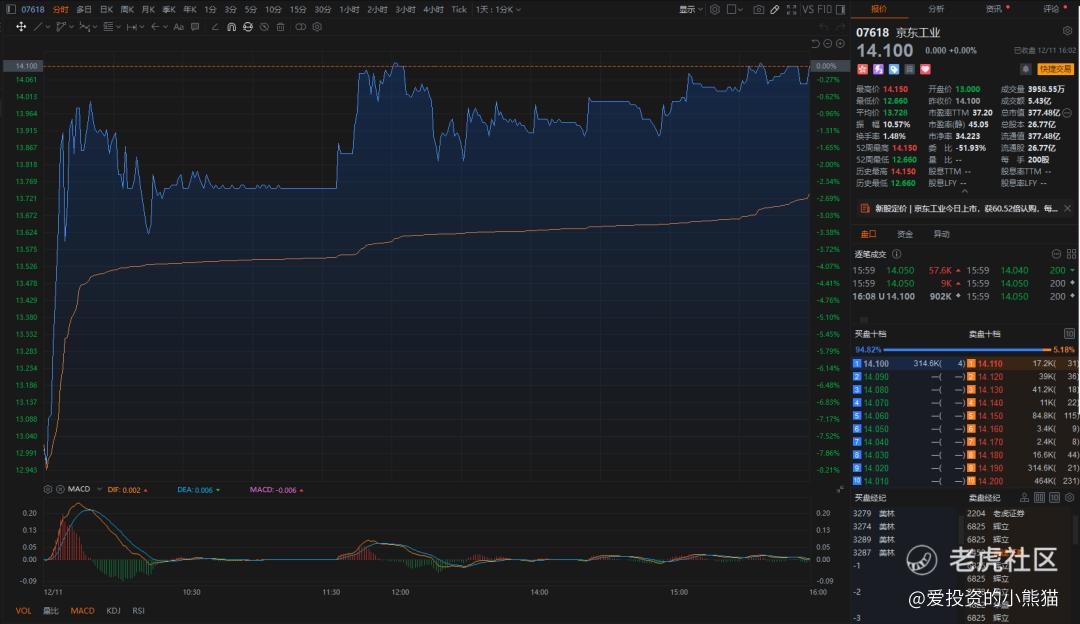This screenshot has width=1080, height=624.
Task: Select the eraser drawing tool
Action: click(215, 27)
